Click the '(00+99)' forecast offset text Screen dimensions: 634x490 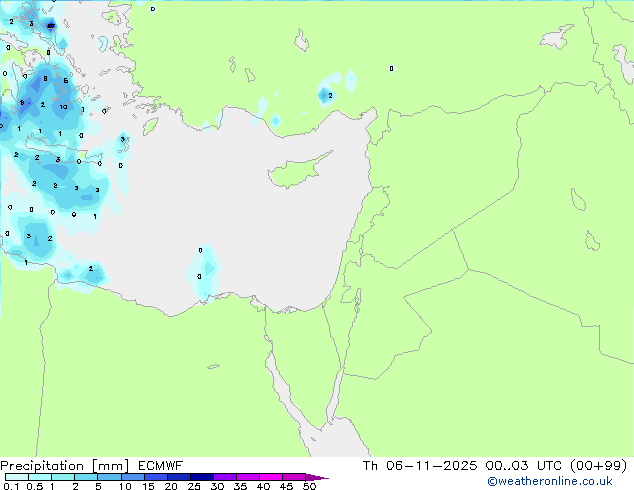point(598,466)
